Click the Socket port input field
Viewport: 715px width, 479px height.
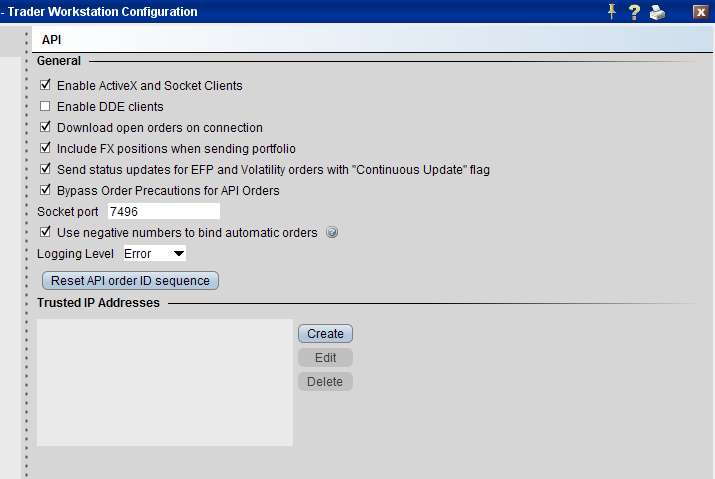162,212
